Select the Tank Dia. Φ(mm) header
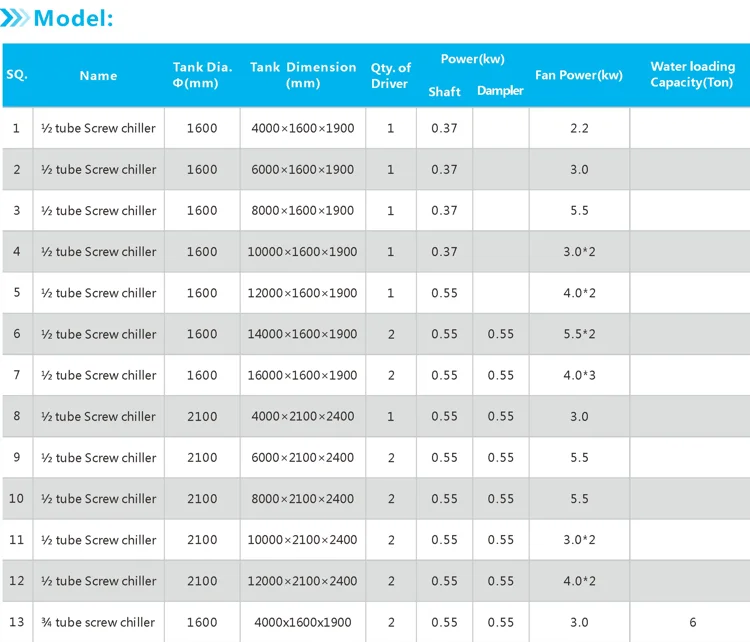 click(x=202, y=75)
